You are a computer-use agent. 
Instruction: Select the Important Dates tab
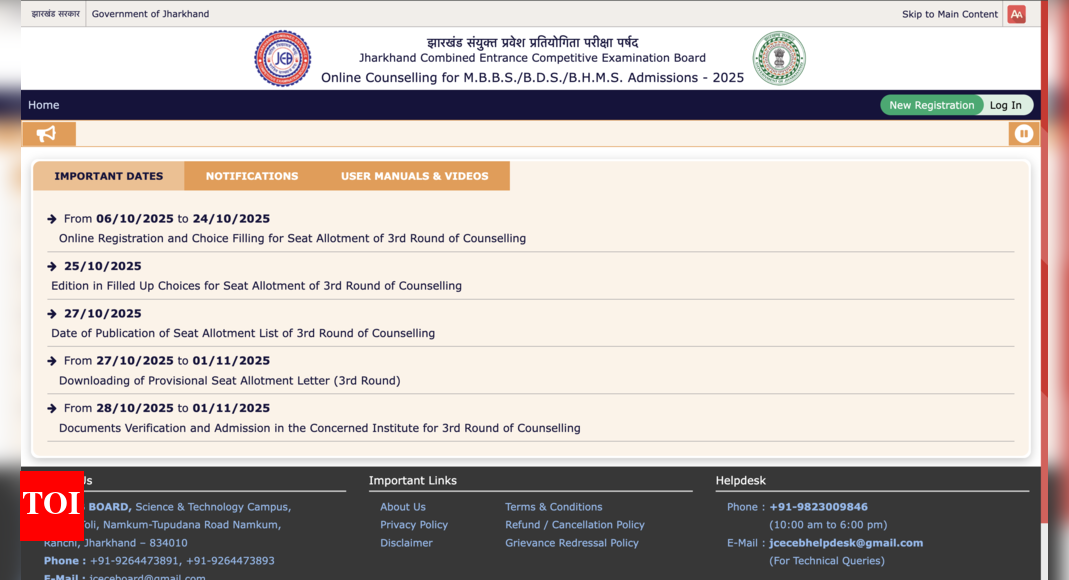click(108, 176)
